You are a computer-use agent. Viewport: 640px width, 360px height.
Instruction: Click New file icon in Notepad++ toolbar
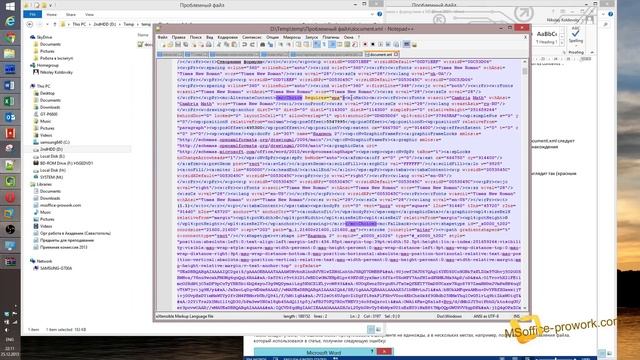(x=164, y=44)
